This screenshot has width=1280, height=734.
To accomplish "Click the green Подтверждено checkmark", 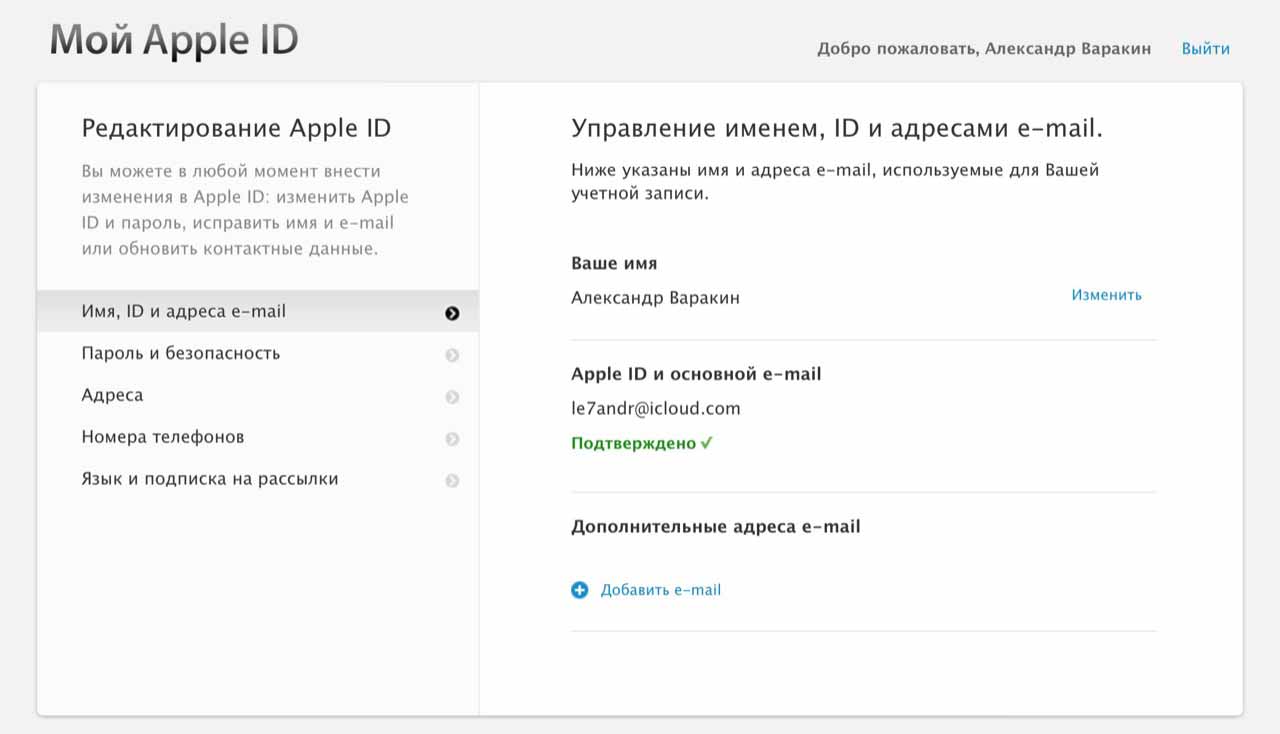I will click(x=706, y=443).
